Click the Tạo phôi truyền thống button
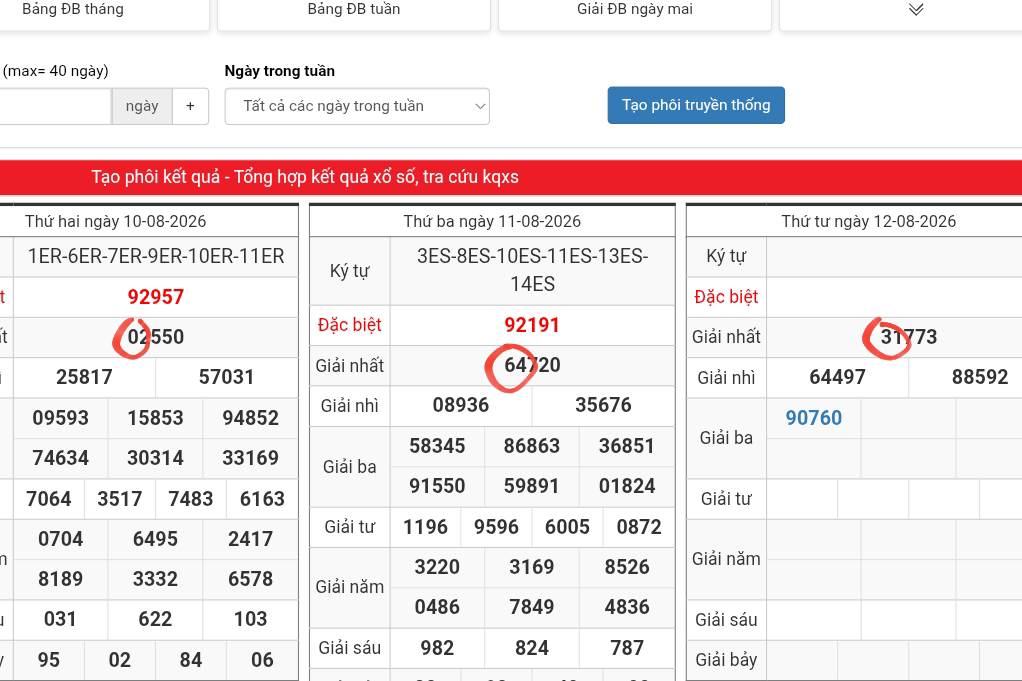Image resolution: width=1022 pixels, height=681 pixels. [696, 105]
